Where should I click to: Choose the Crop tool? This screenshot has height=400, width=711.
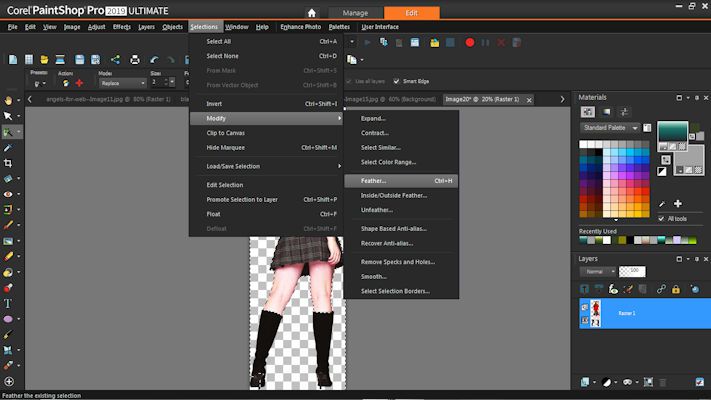tap(9, 162)
